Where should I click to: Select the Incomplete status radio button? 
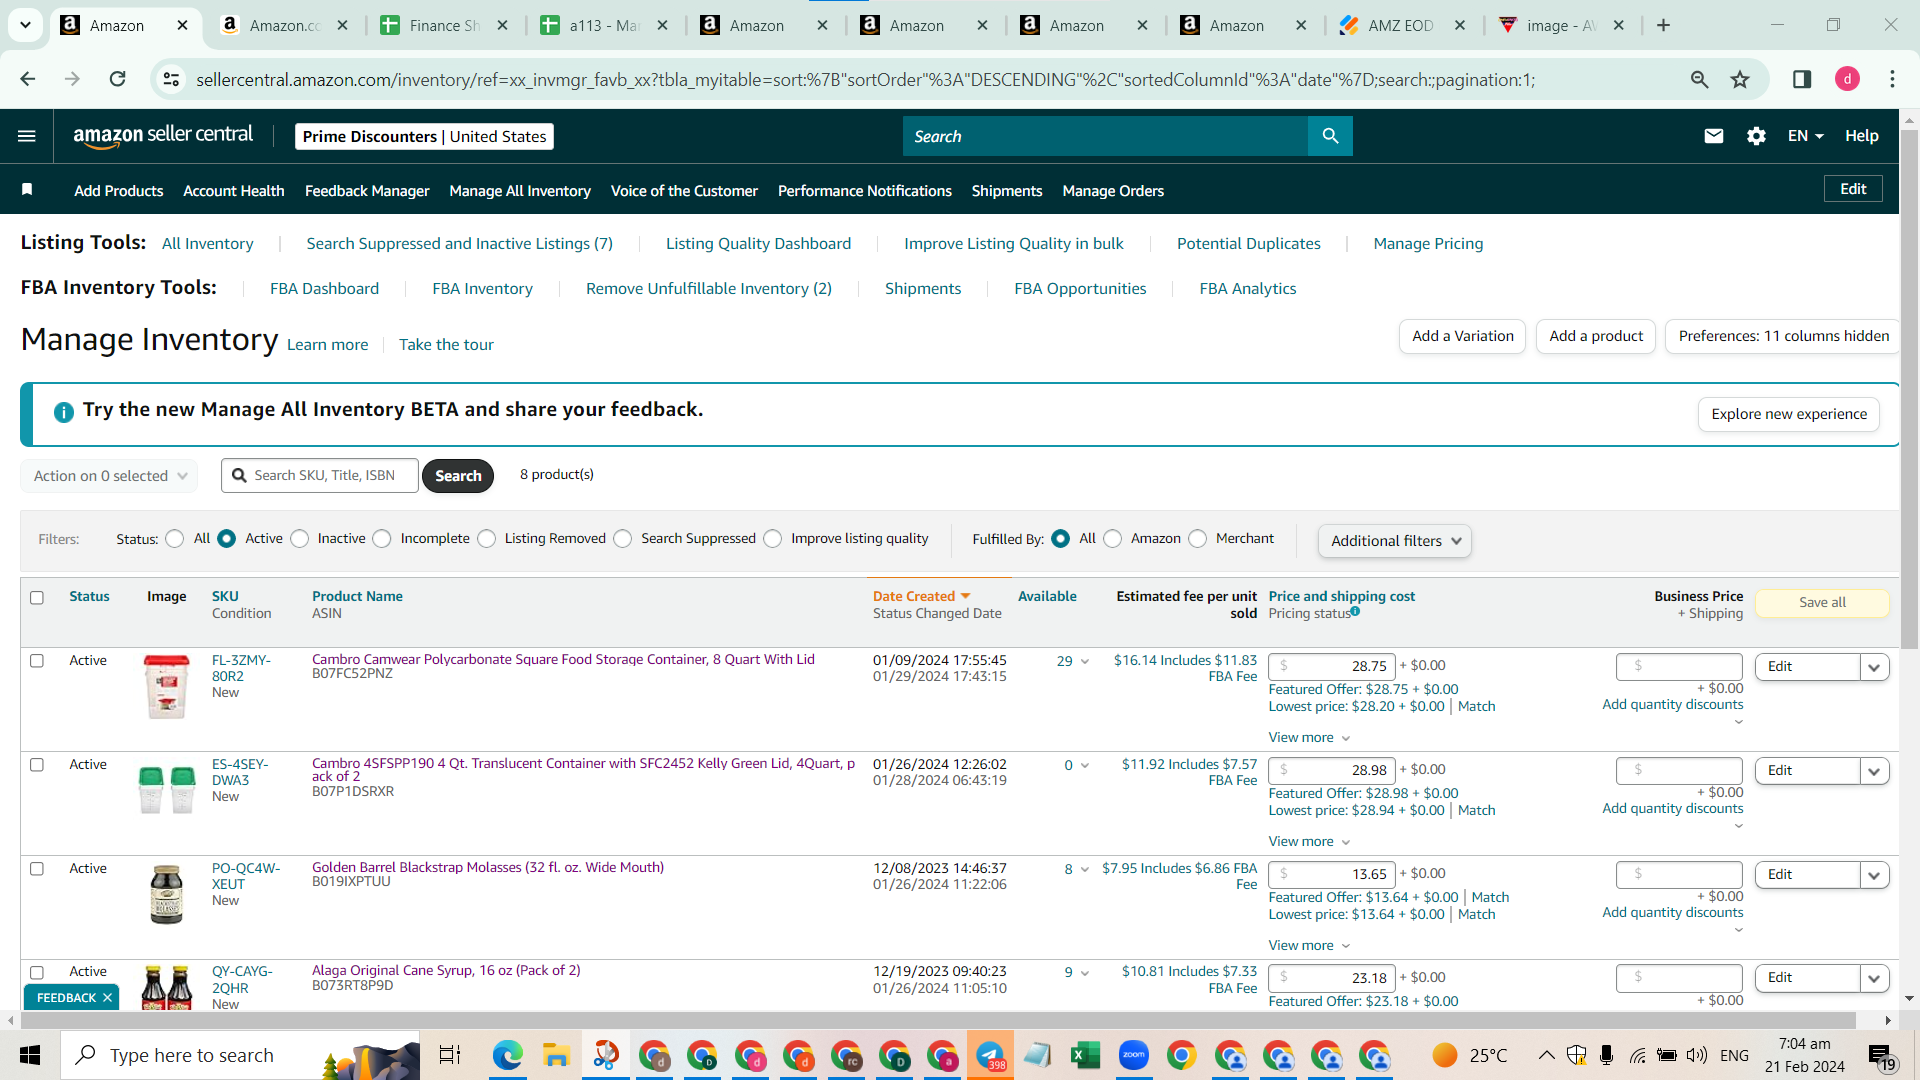(x=382, y=539)
